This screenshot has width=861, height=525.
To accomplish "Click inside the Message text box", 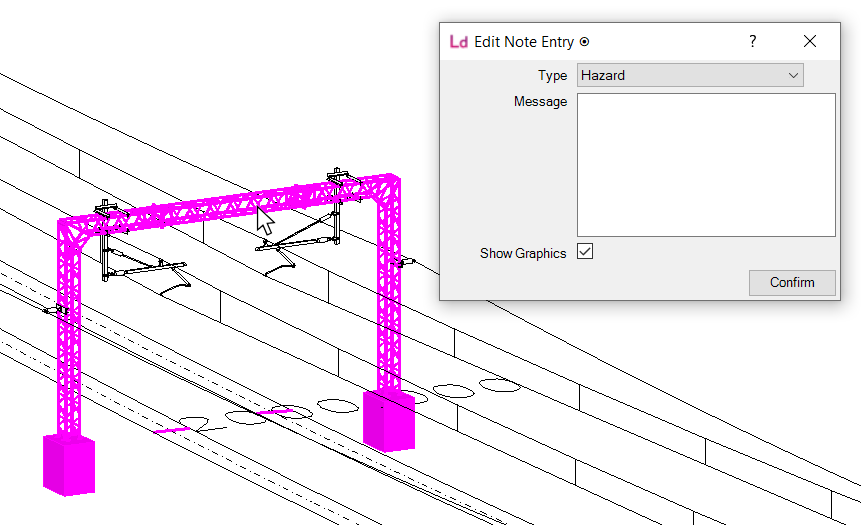I will pyautogui.click(x=706, y=165).
